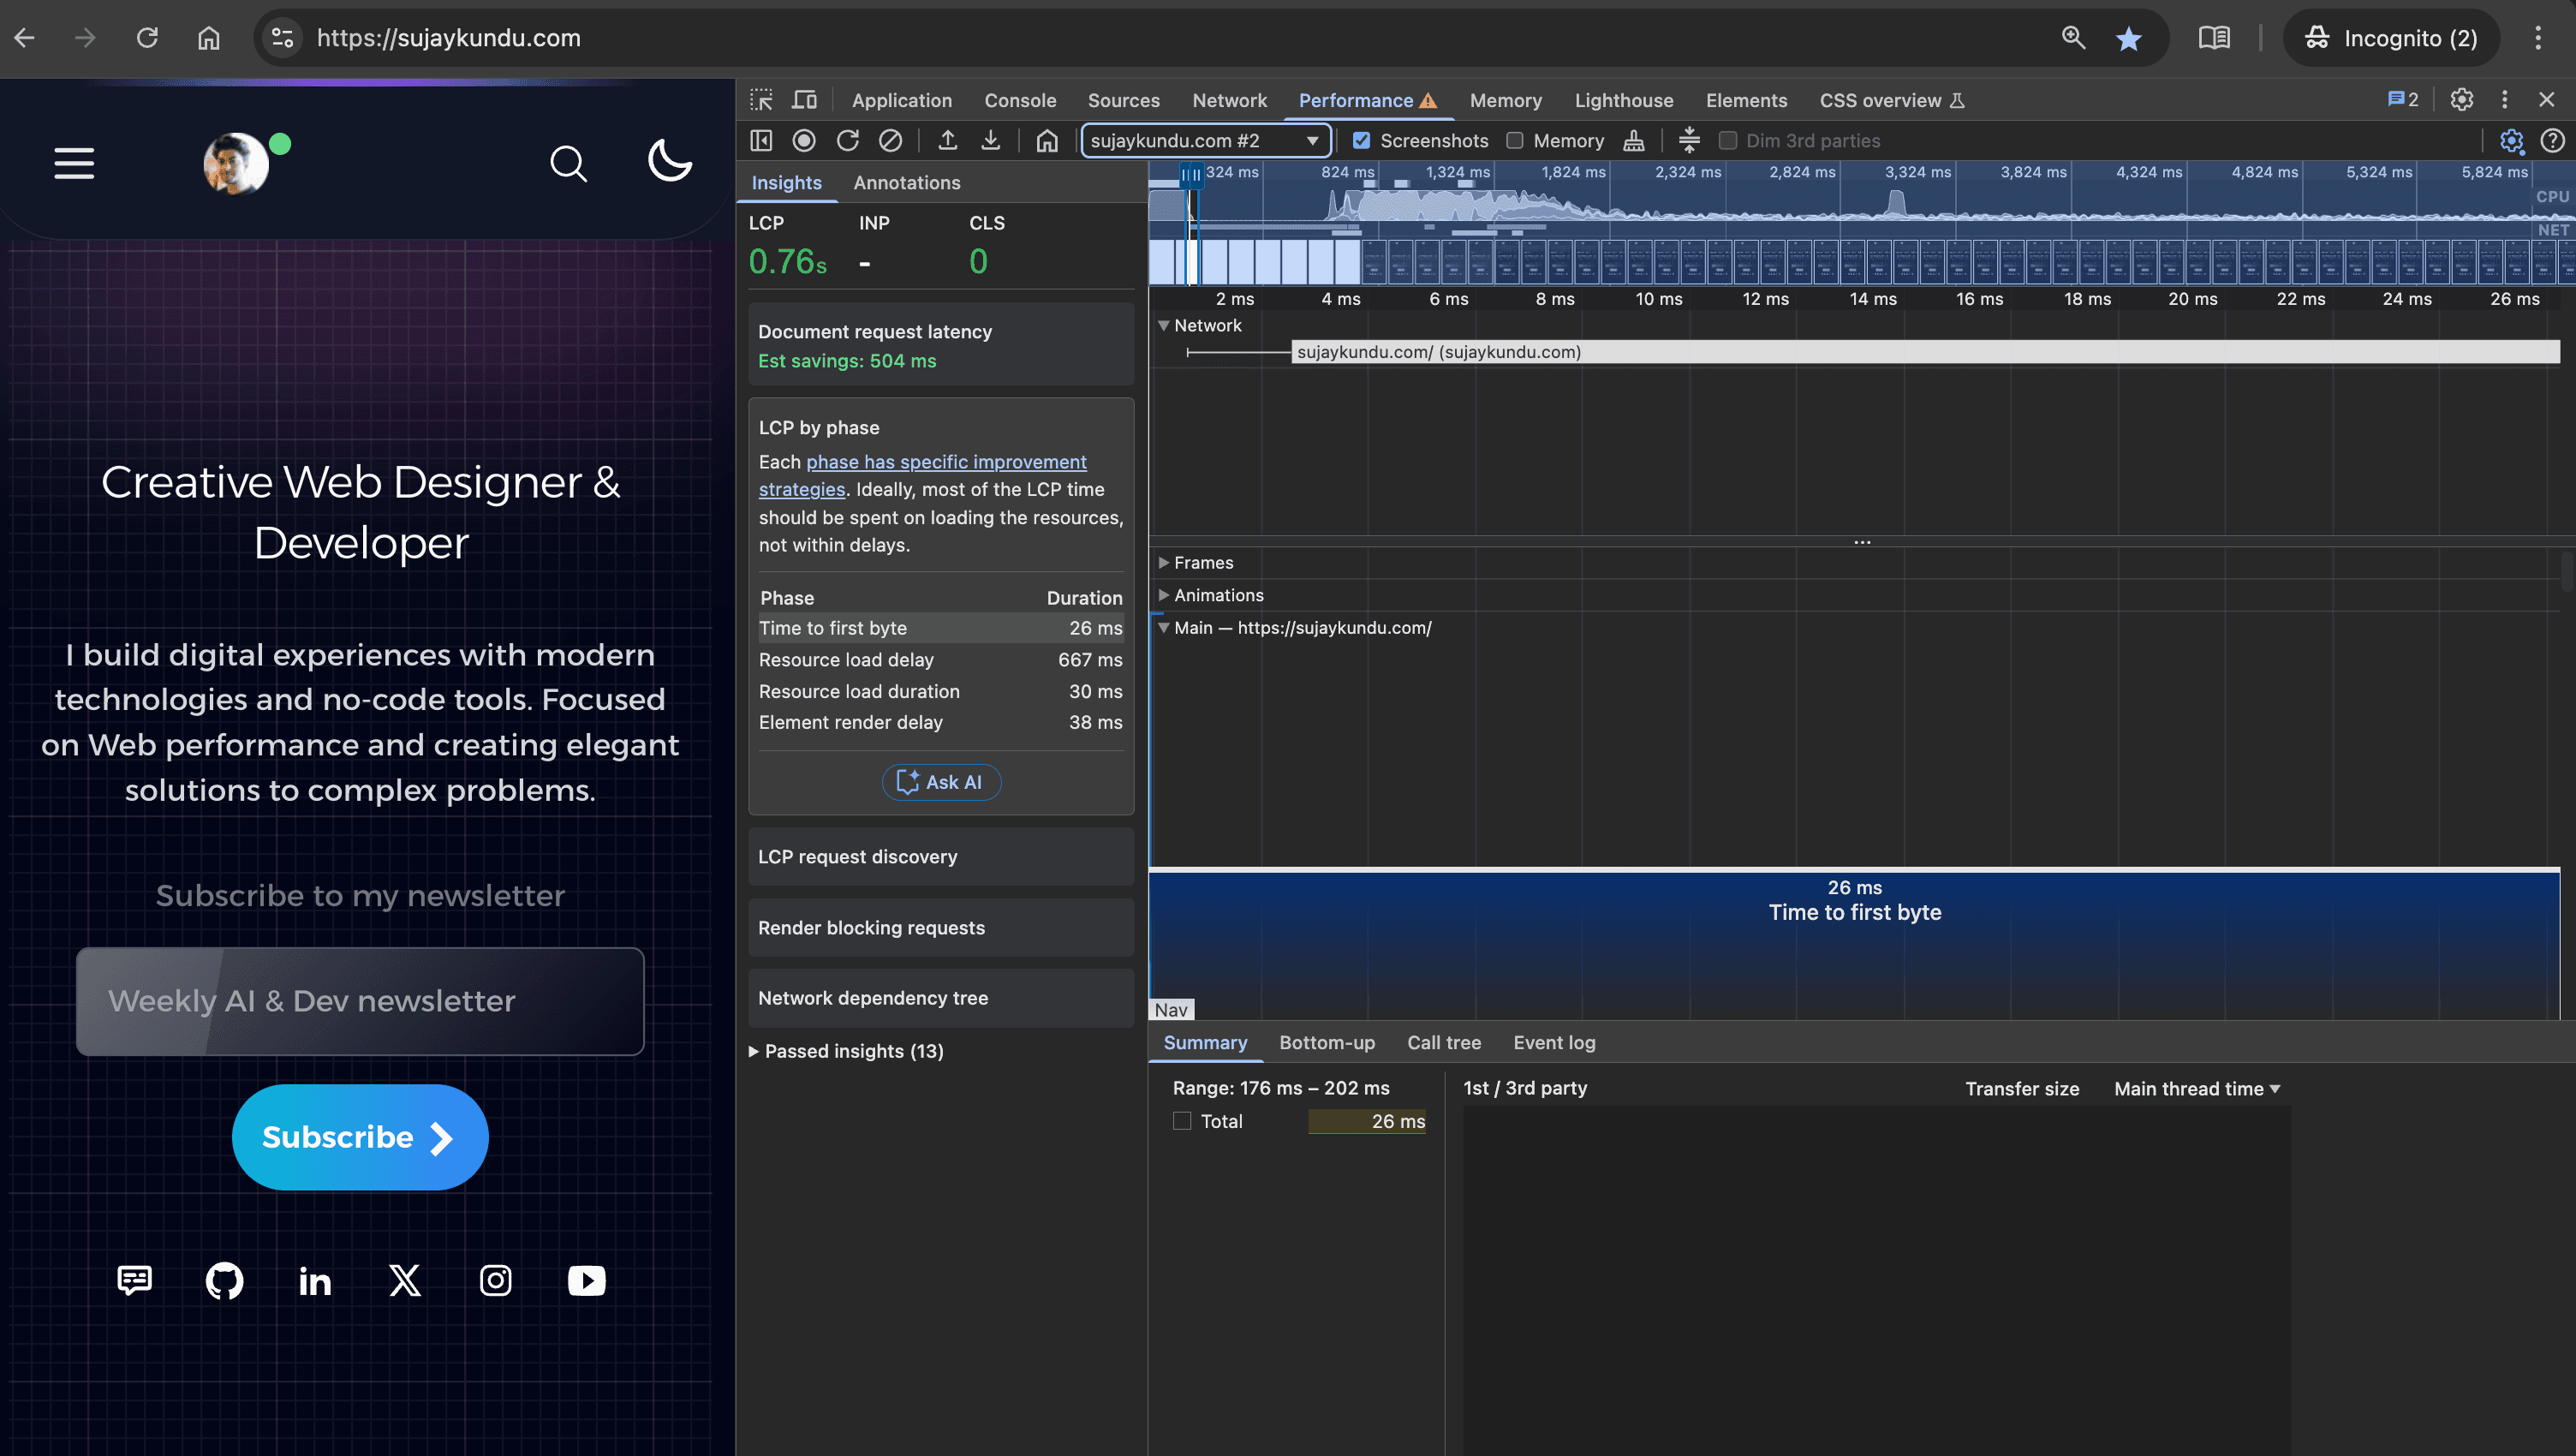Viewport: 2576px width, 1456px height.
Task: Open the phase improvement strategies link
Action: (946, 461)
